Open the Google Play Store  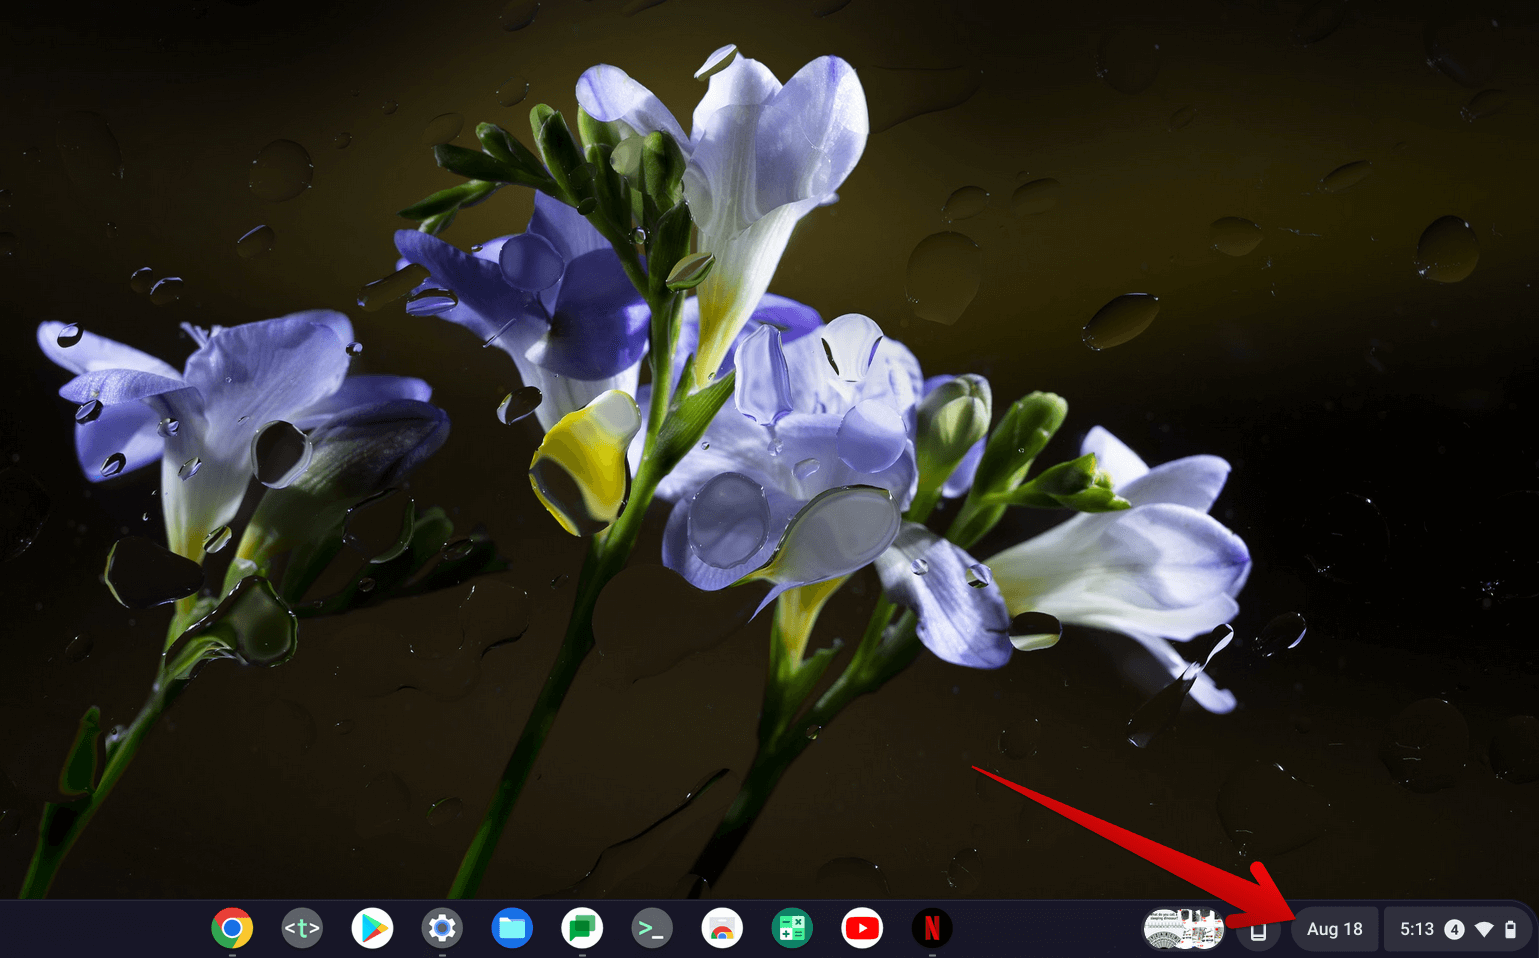pyautogui.click(x=372, y=929)
